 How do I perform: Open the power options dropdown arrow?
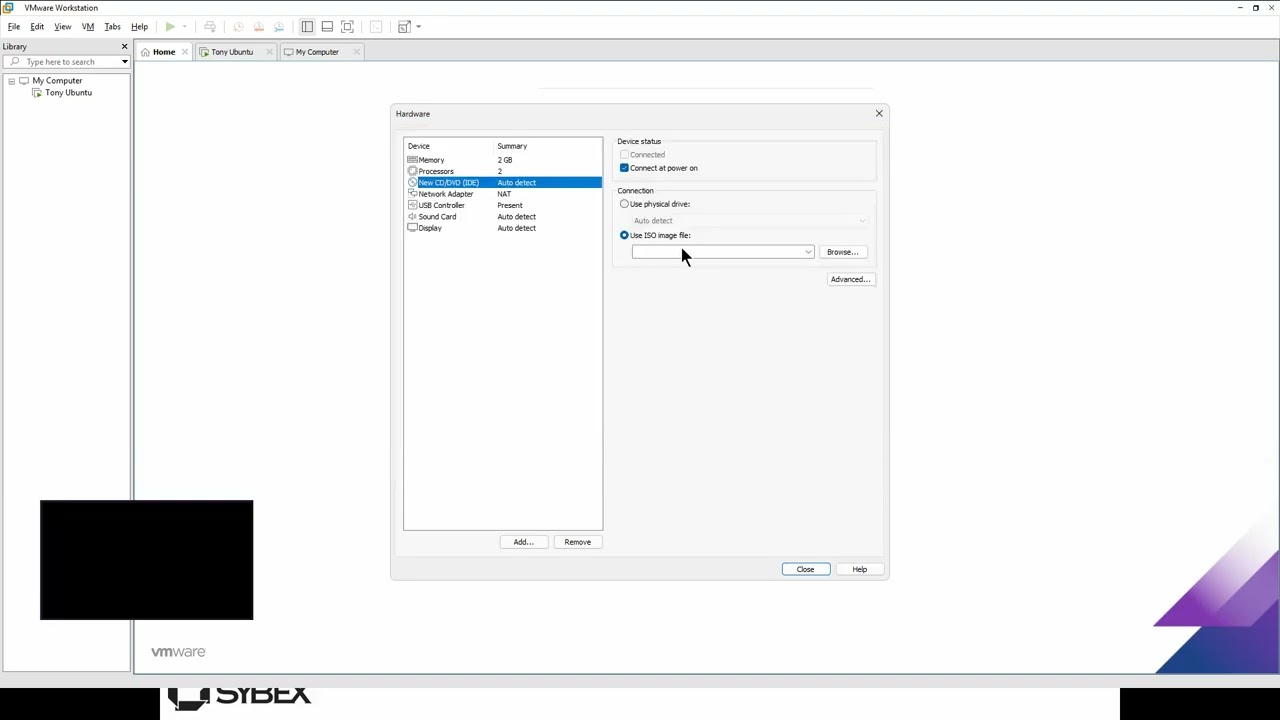pos(184,27)
